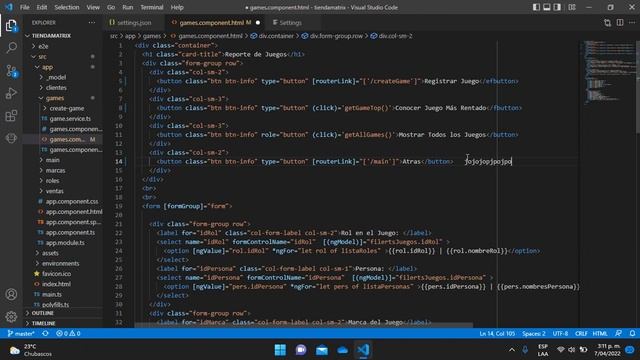Click the master branch status item
This screenshot has width=640, height=360.
pyautogui.click(x=21, y=333)
